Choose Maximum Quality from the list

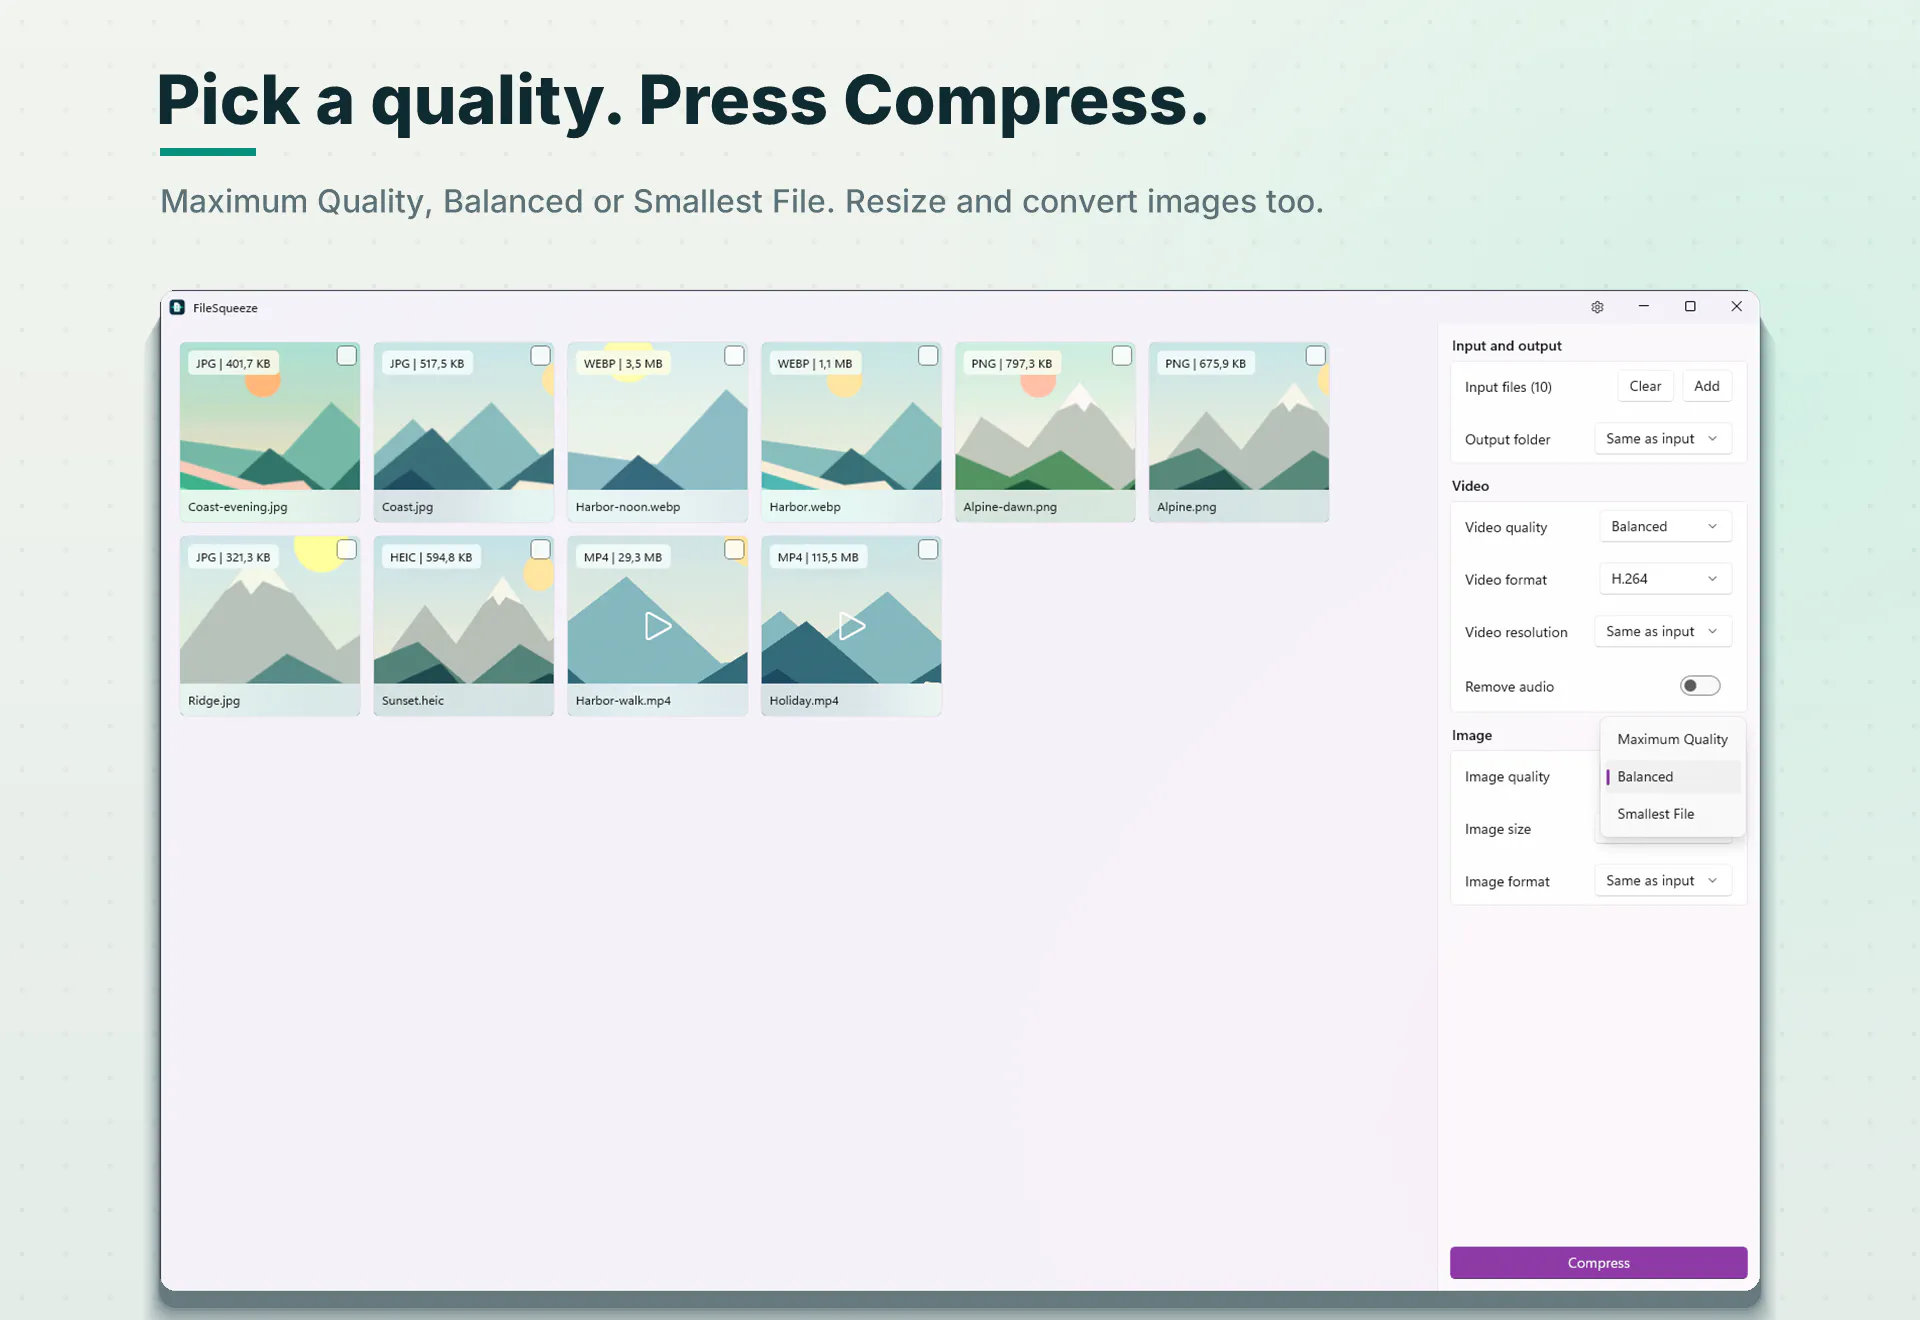coord(1673,739)
